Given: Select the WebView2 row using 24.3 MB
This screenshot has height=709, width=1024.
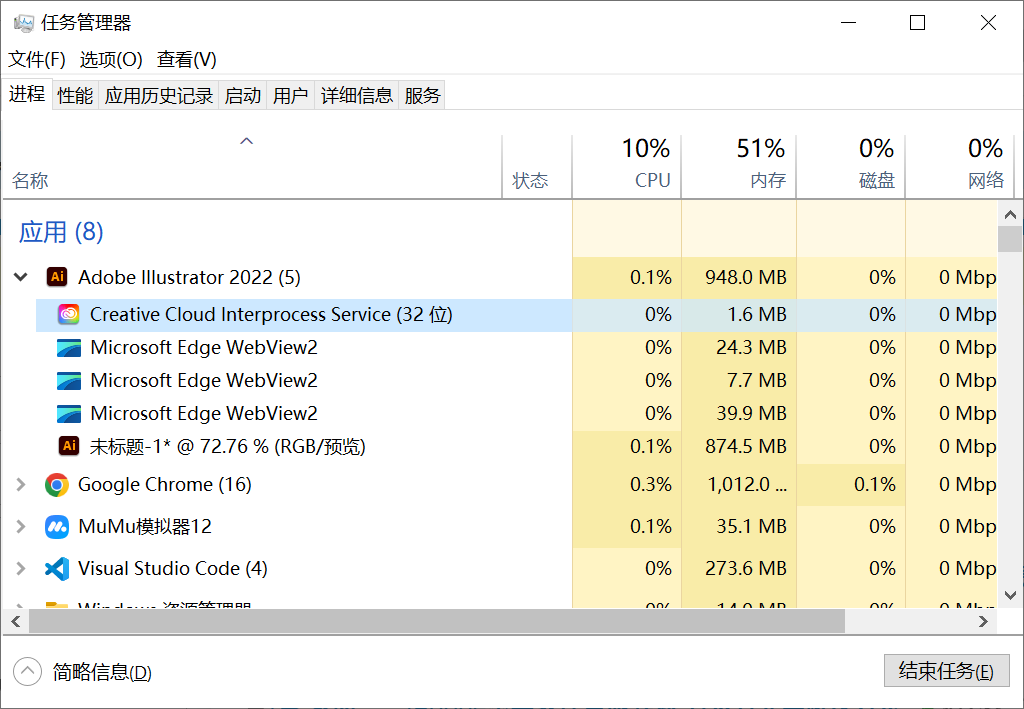Looking at the screenshot, I should [516, 347].
